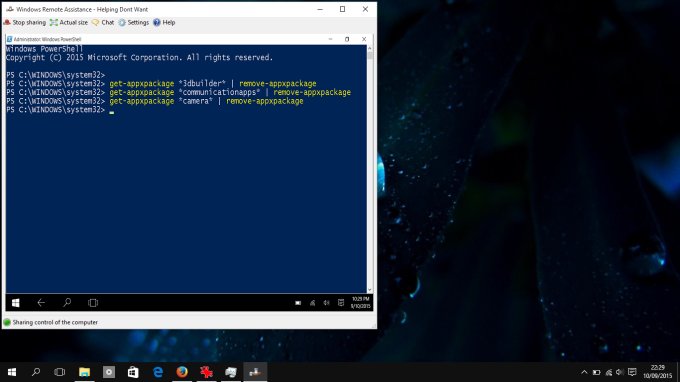This screenshot has width=680, height=382.
Task: Click the PowerShell scrollbar up arrow
Action: click(369, 48)
